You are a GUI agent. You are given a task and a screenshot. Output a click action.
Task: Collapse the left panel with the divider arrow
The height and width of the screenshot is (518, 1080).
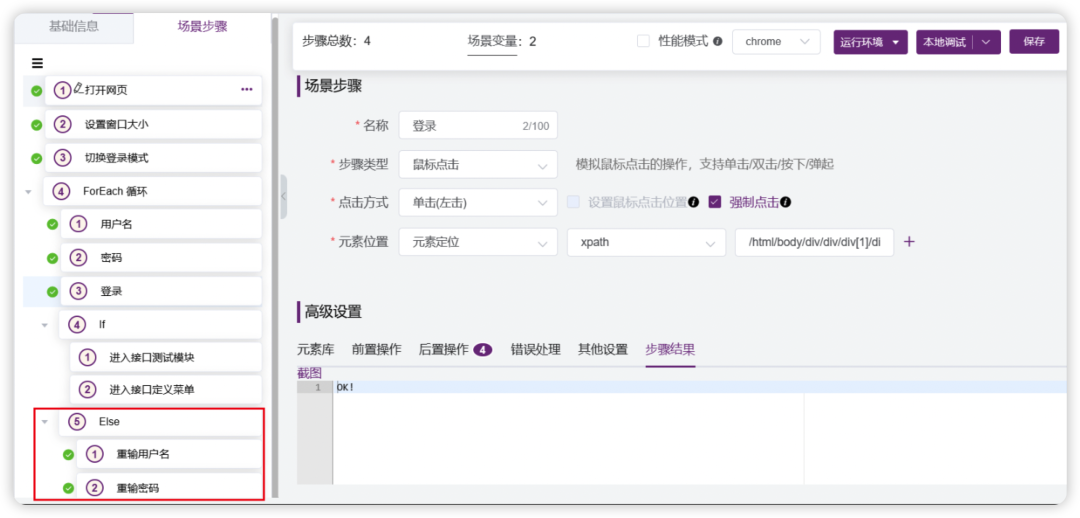point(282,196)
